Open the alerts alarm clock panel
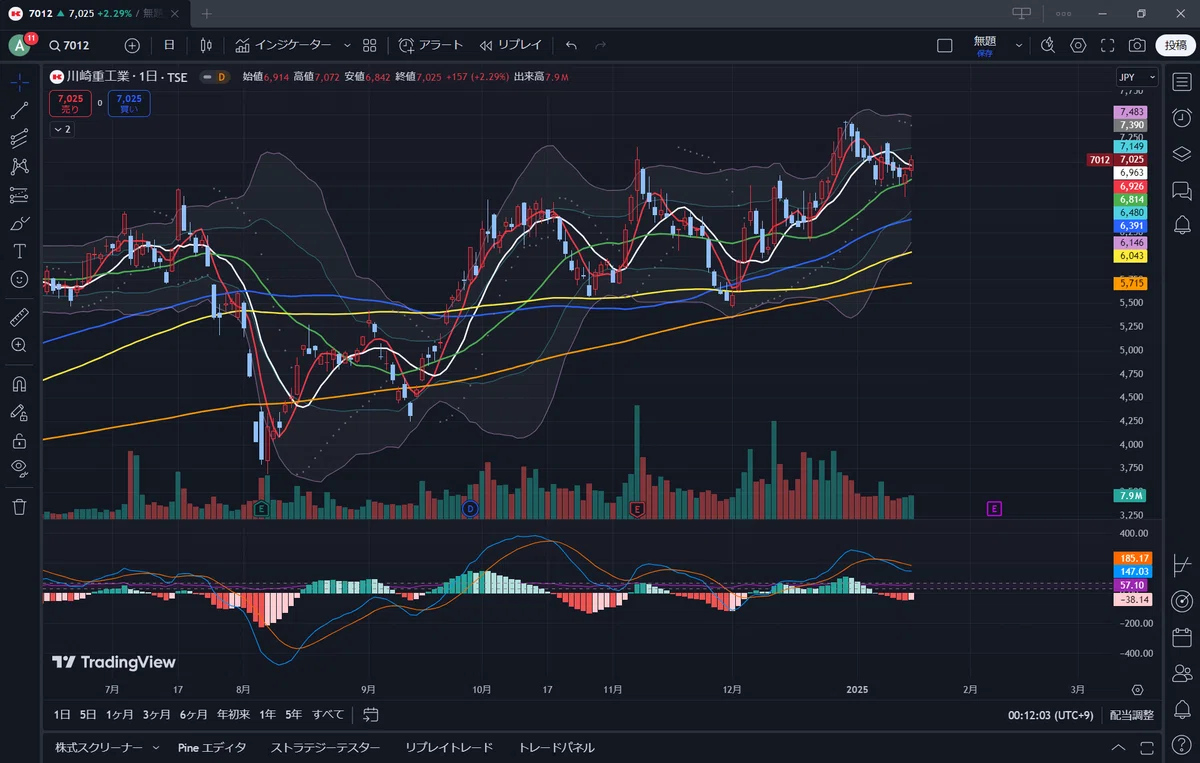The width and height of the screenshot is (1200, 763). point(1181,118)
